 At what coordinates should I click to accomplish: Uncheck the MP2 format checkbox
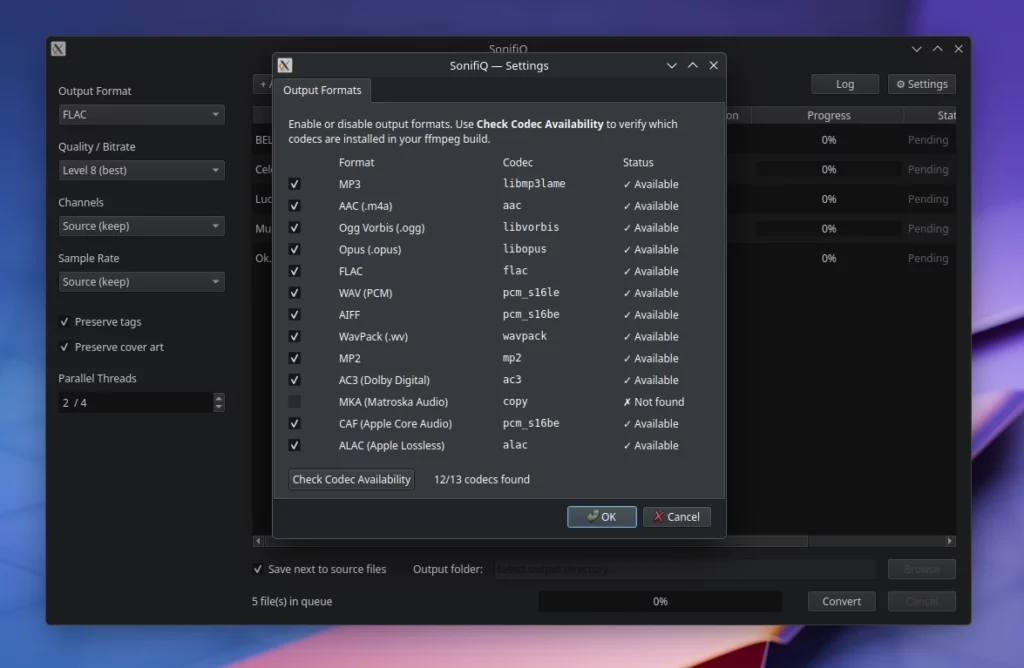295,358
